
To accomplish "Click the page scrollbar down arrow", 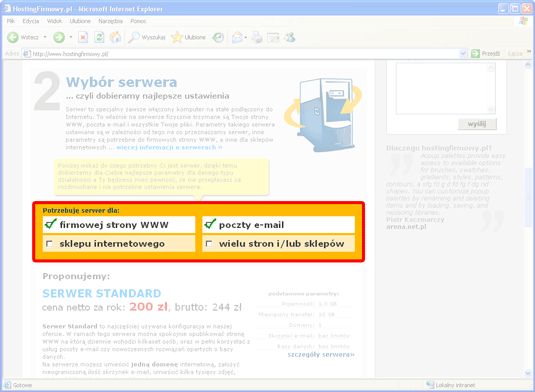I will (x=528, y=373).
